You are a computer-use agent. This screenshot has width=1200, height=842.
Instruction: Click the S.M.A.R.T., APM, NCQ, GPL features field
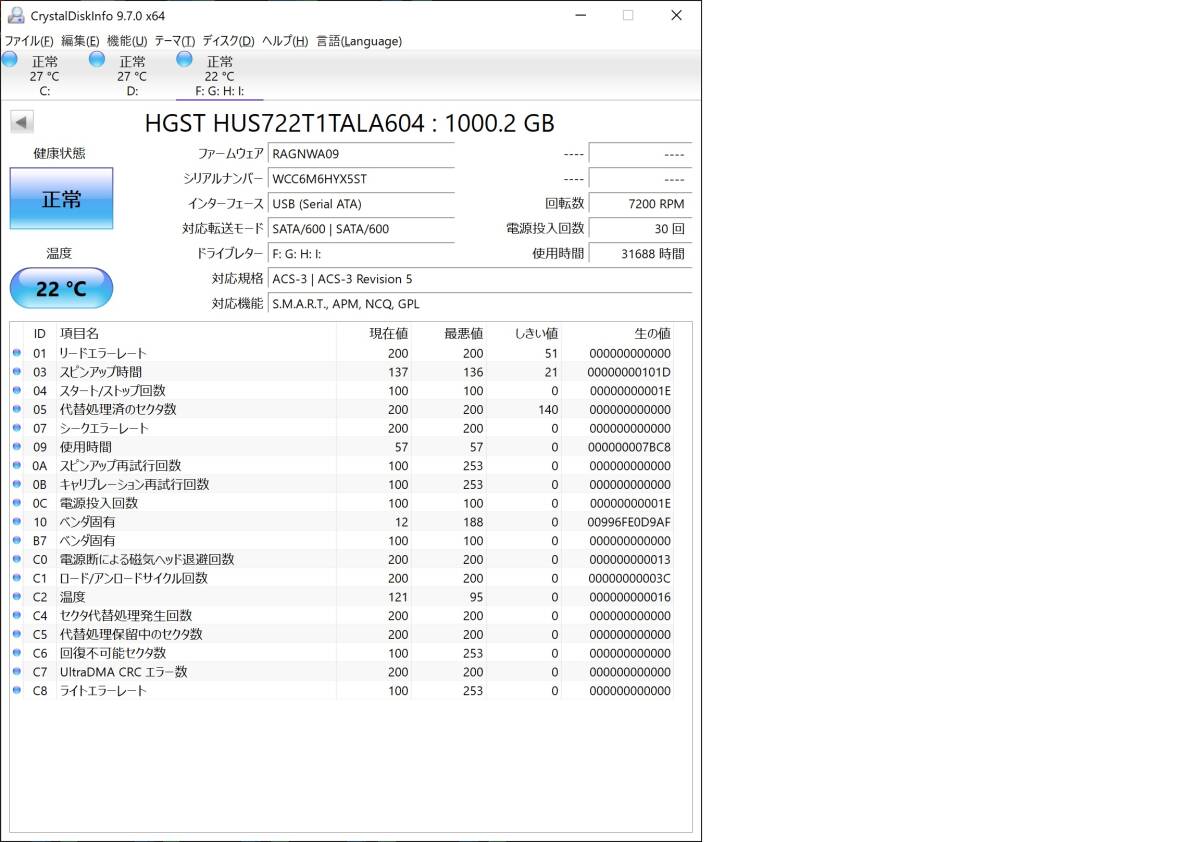(480, 304)
